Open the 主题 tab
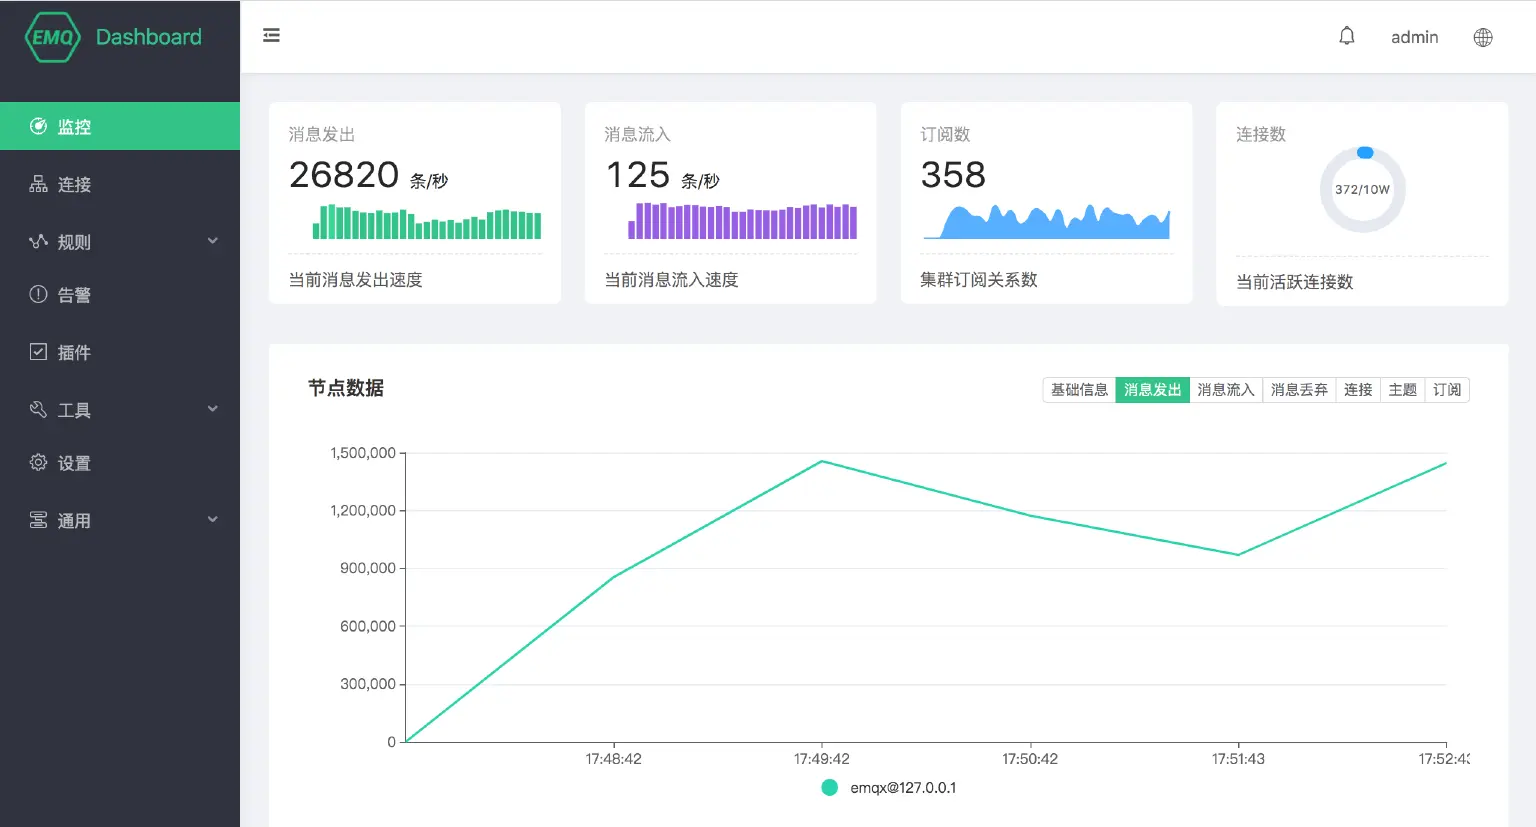 1402,389
